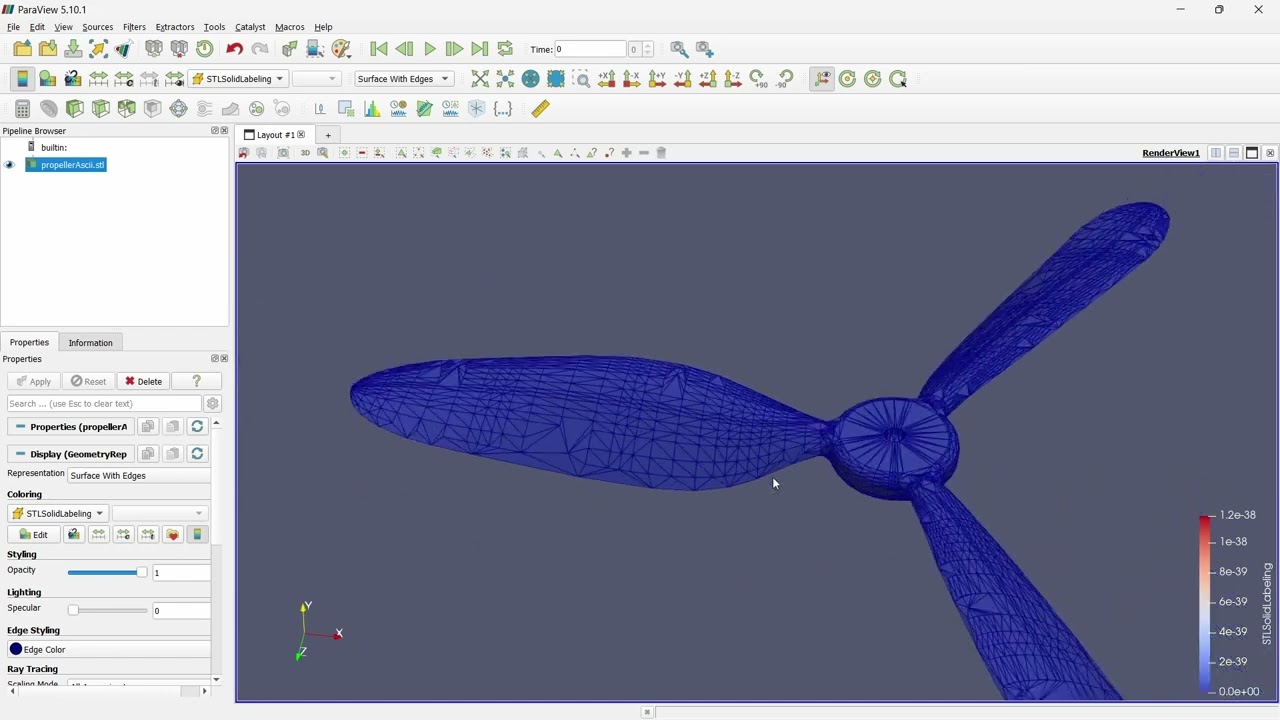Click the Threshold filter icon
The height and width of the screenshot is (720, 1280).
[126, 109]
